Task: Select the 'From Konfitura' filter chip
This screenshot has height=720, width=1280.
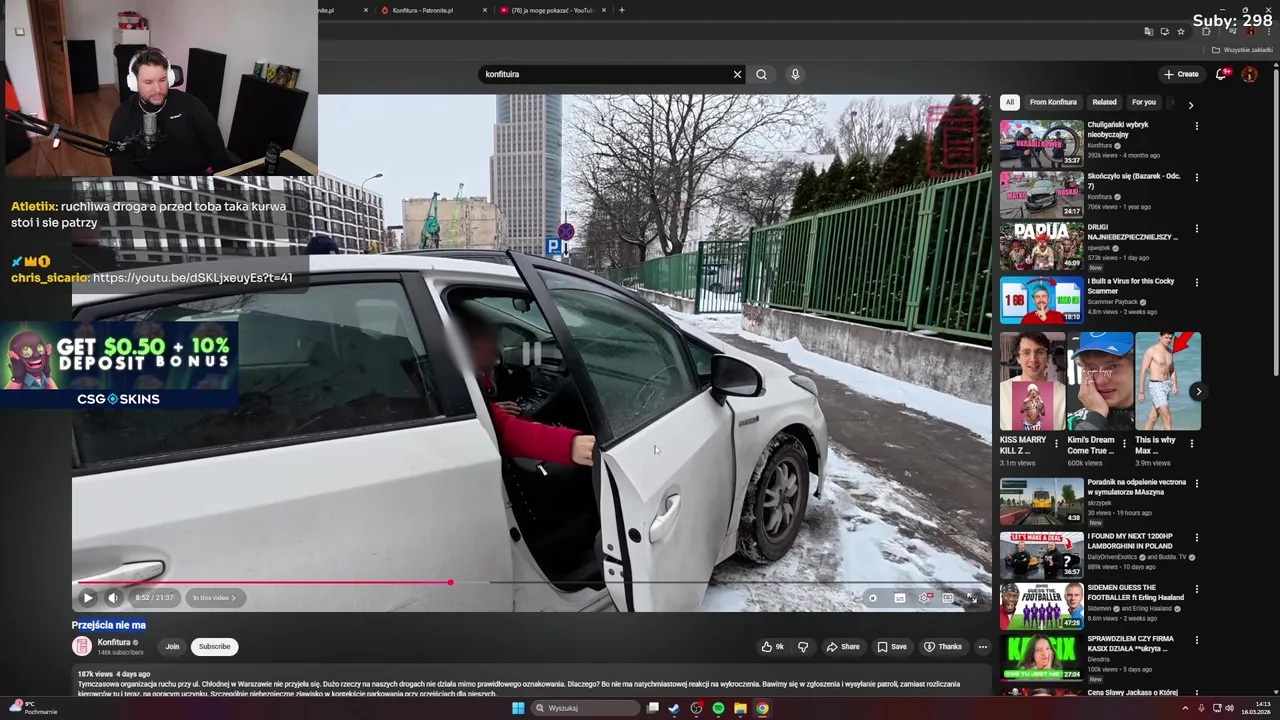Action: [1053, 102]
